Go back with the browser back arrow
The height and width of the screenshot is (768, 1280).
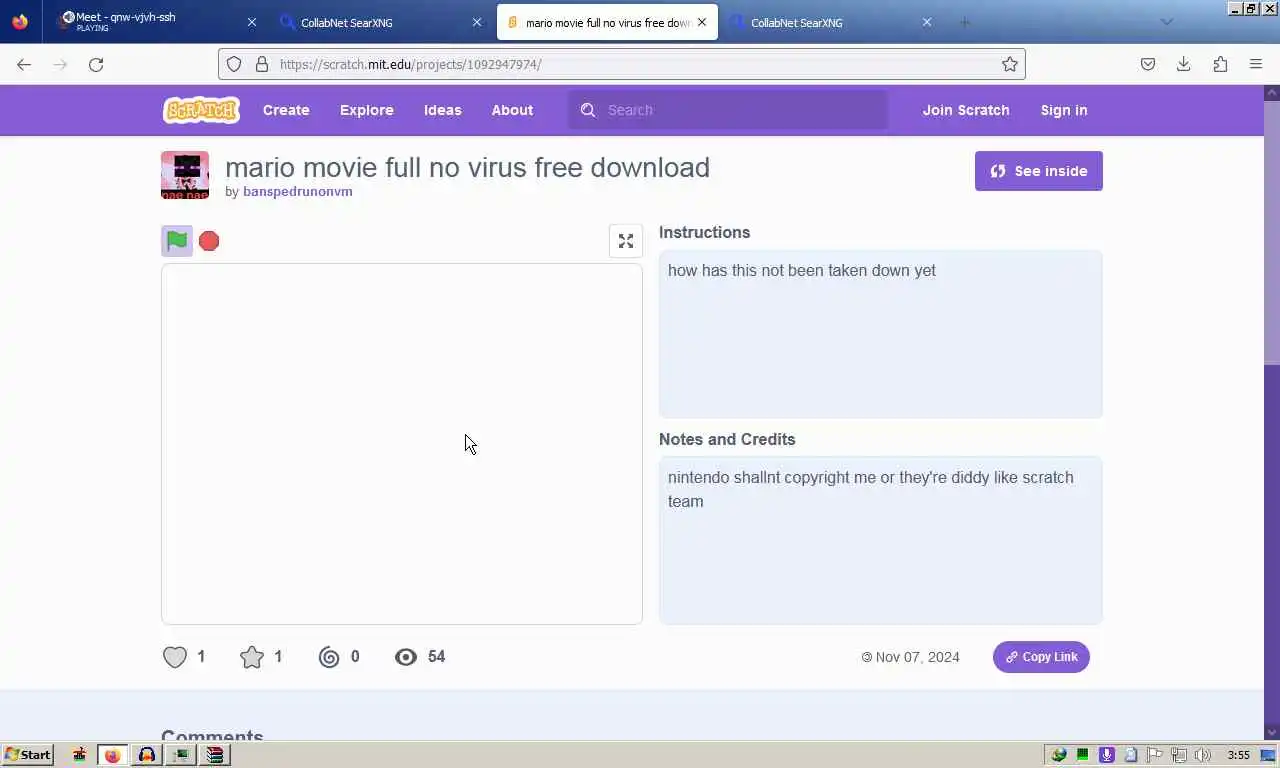coord(24,64)
